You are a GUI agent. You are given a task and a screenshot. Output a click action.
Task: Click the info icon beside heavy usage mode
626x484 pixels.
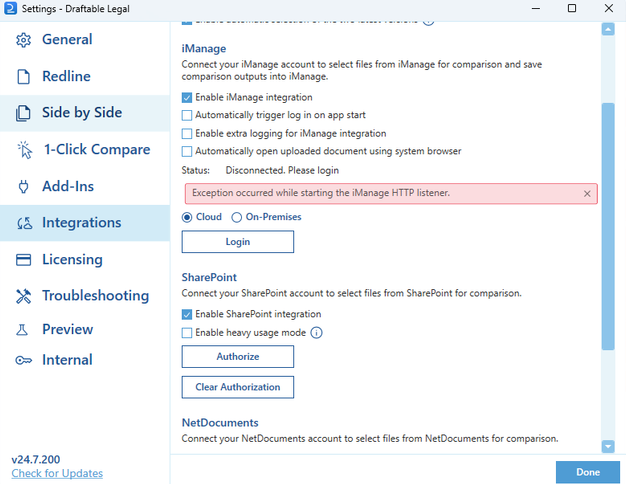click(x=316, y=333)
